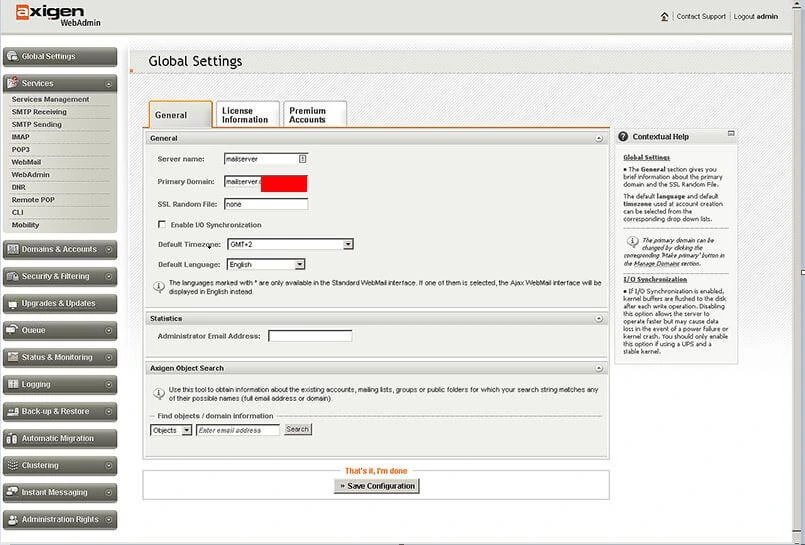Click the Contextual Help question mark icon

[623, 137]
